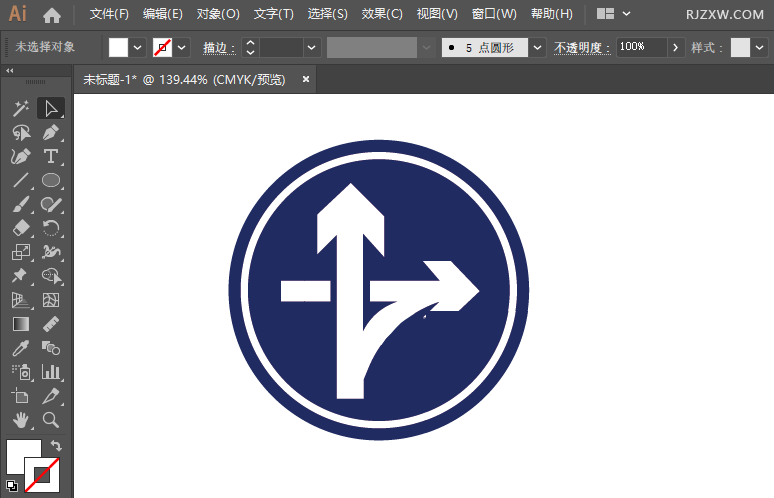Click the stroke weight stepper arrows
774x498 pixels.
coord(250,48)
